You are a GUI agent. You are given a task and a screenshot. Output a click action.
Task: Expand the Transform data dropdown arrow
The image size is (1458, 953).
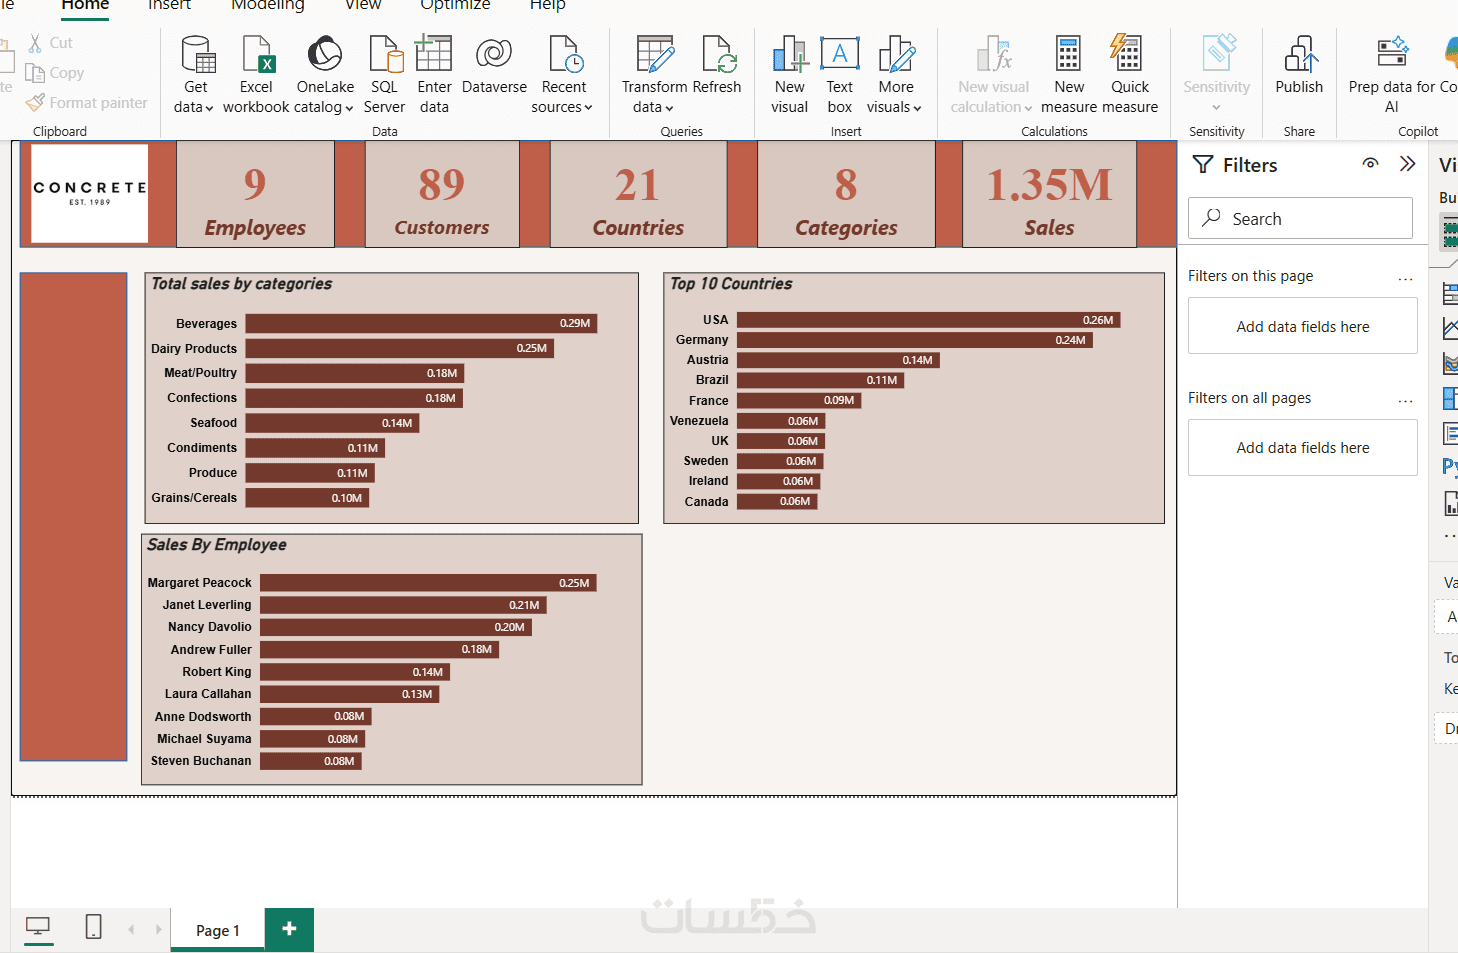pos(669,108)
